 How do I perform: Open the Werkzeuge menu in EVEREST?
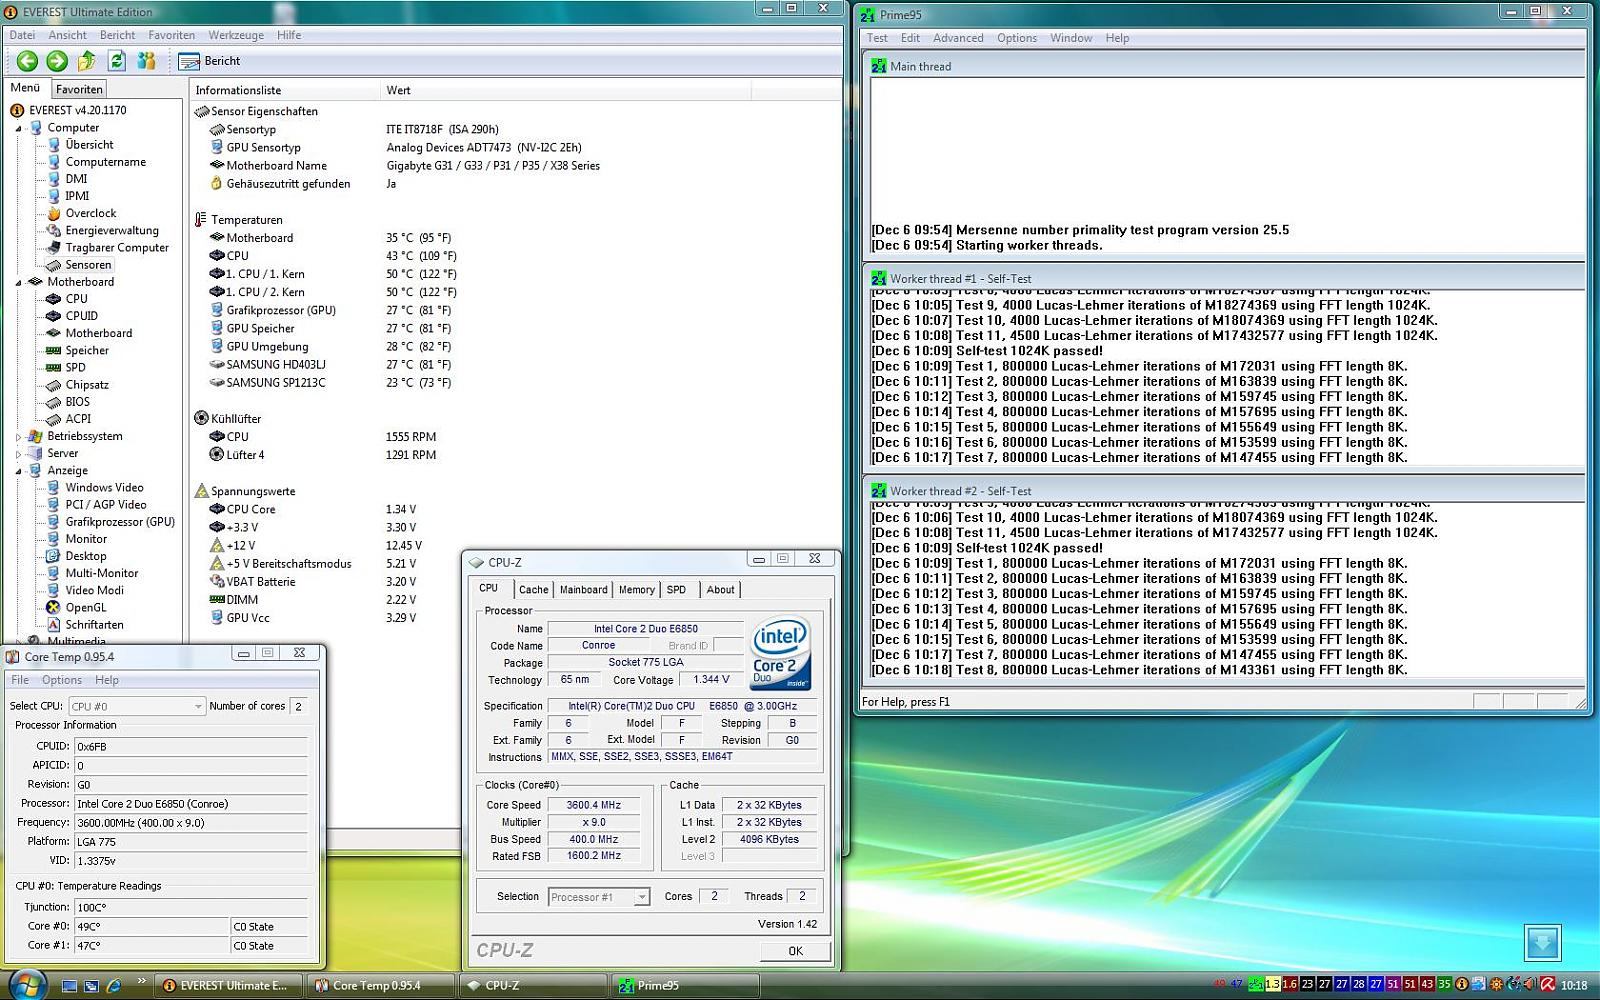coord(236,35)
